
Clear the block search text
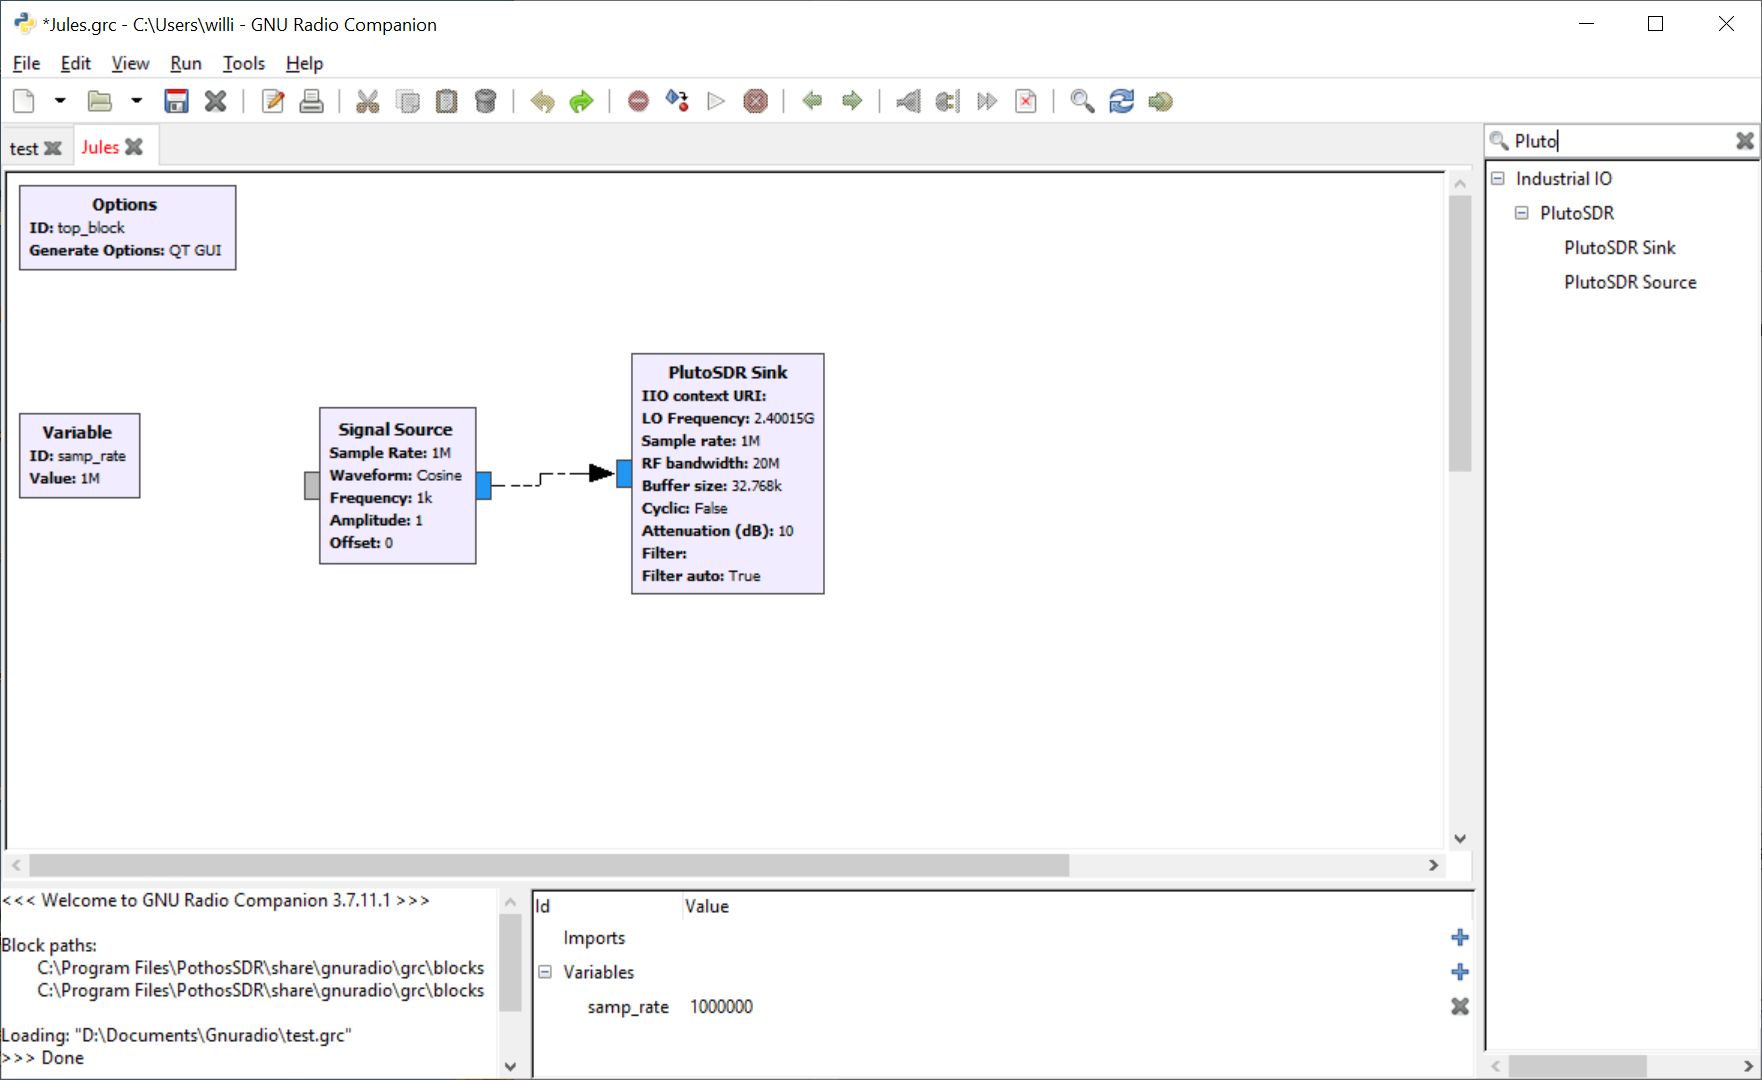(1745, 141)
